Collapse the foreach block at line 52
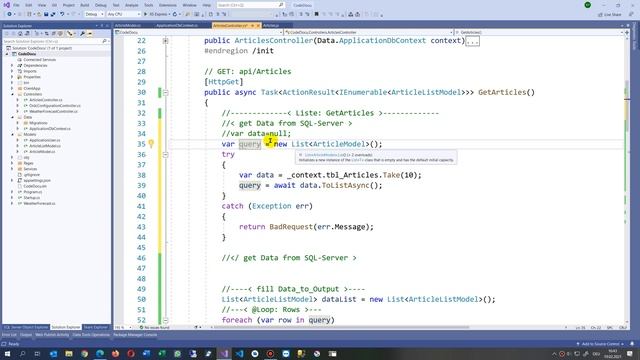 coord(165,320)
